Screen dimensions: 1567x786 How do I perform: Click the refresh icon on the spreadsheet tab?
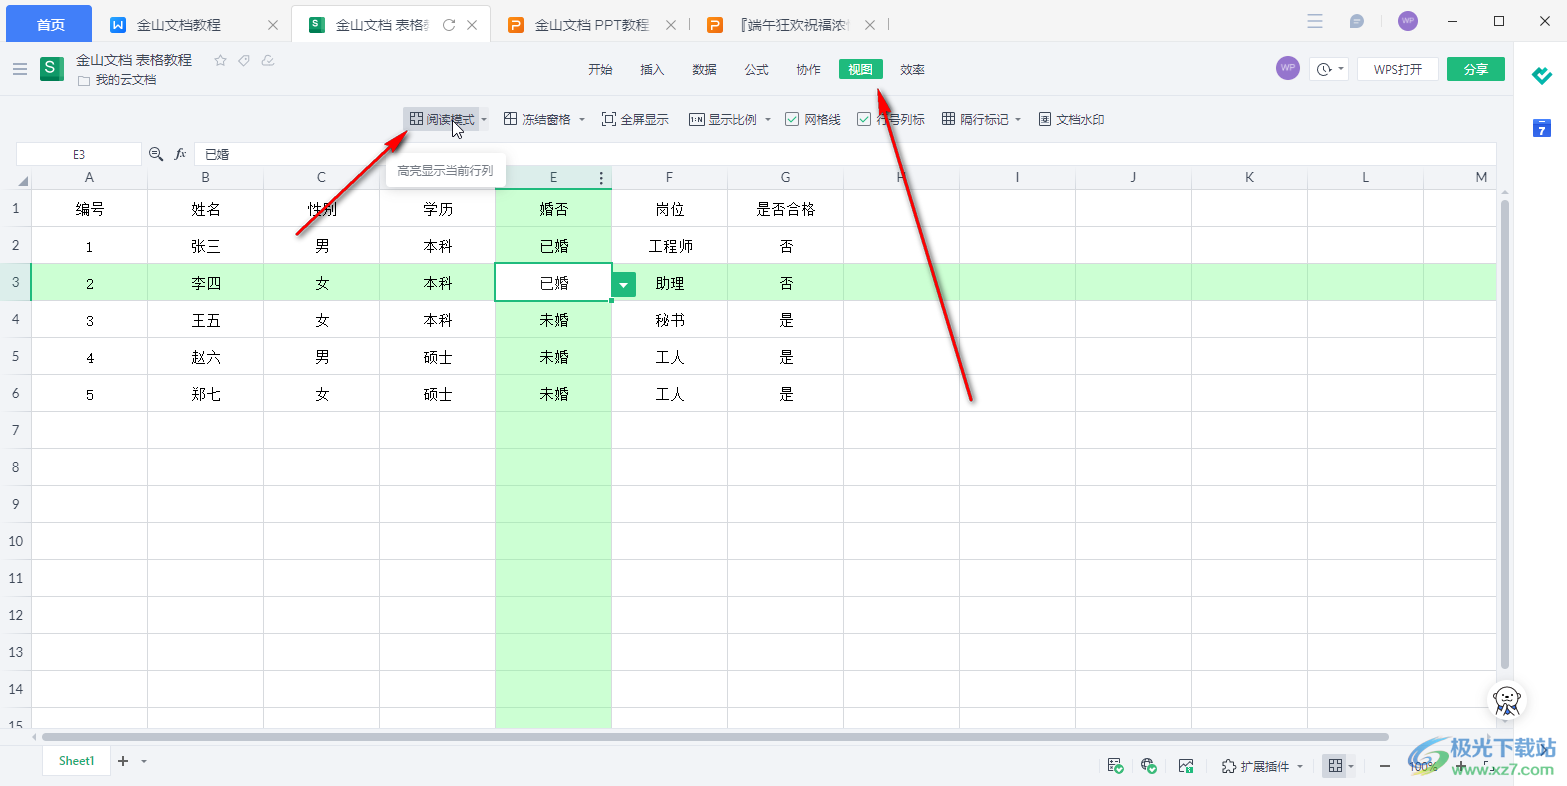pos(449,25)
